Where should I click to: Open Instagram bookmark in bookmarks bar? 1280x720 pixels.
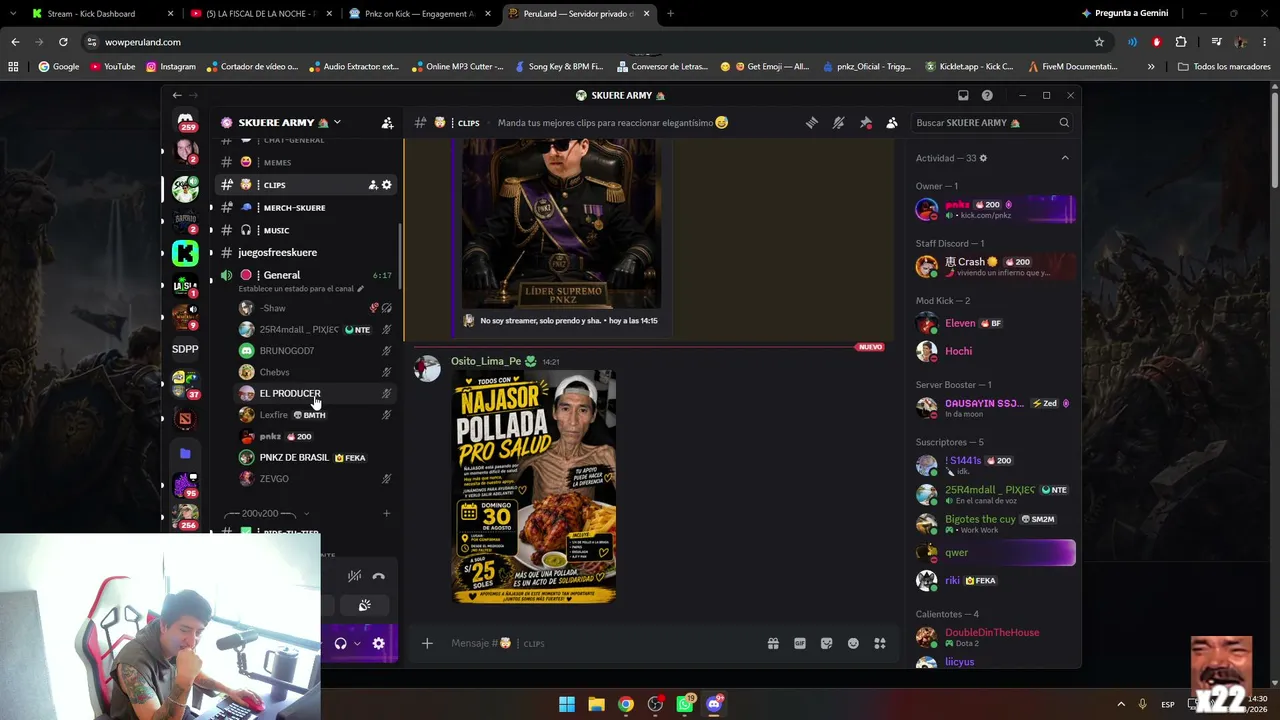[x=171, y=67]
